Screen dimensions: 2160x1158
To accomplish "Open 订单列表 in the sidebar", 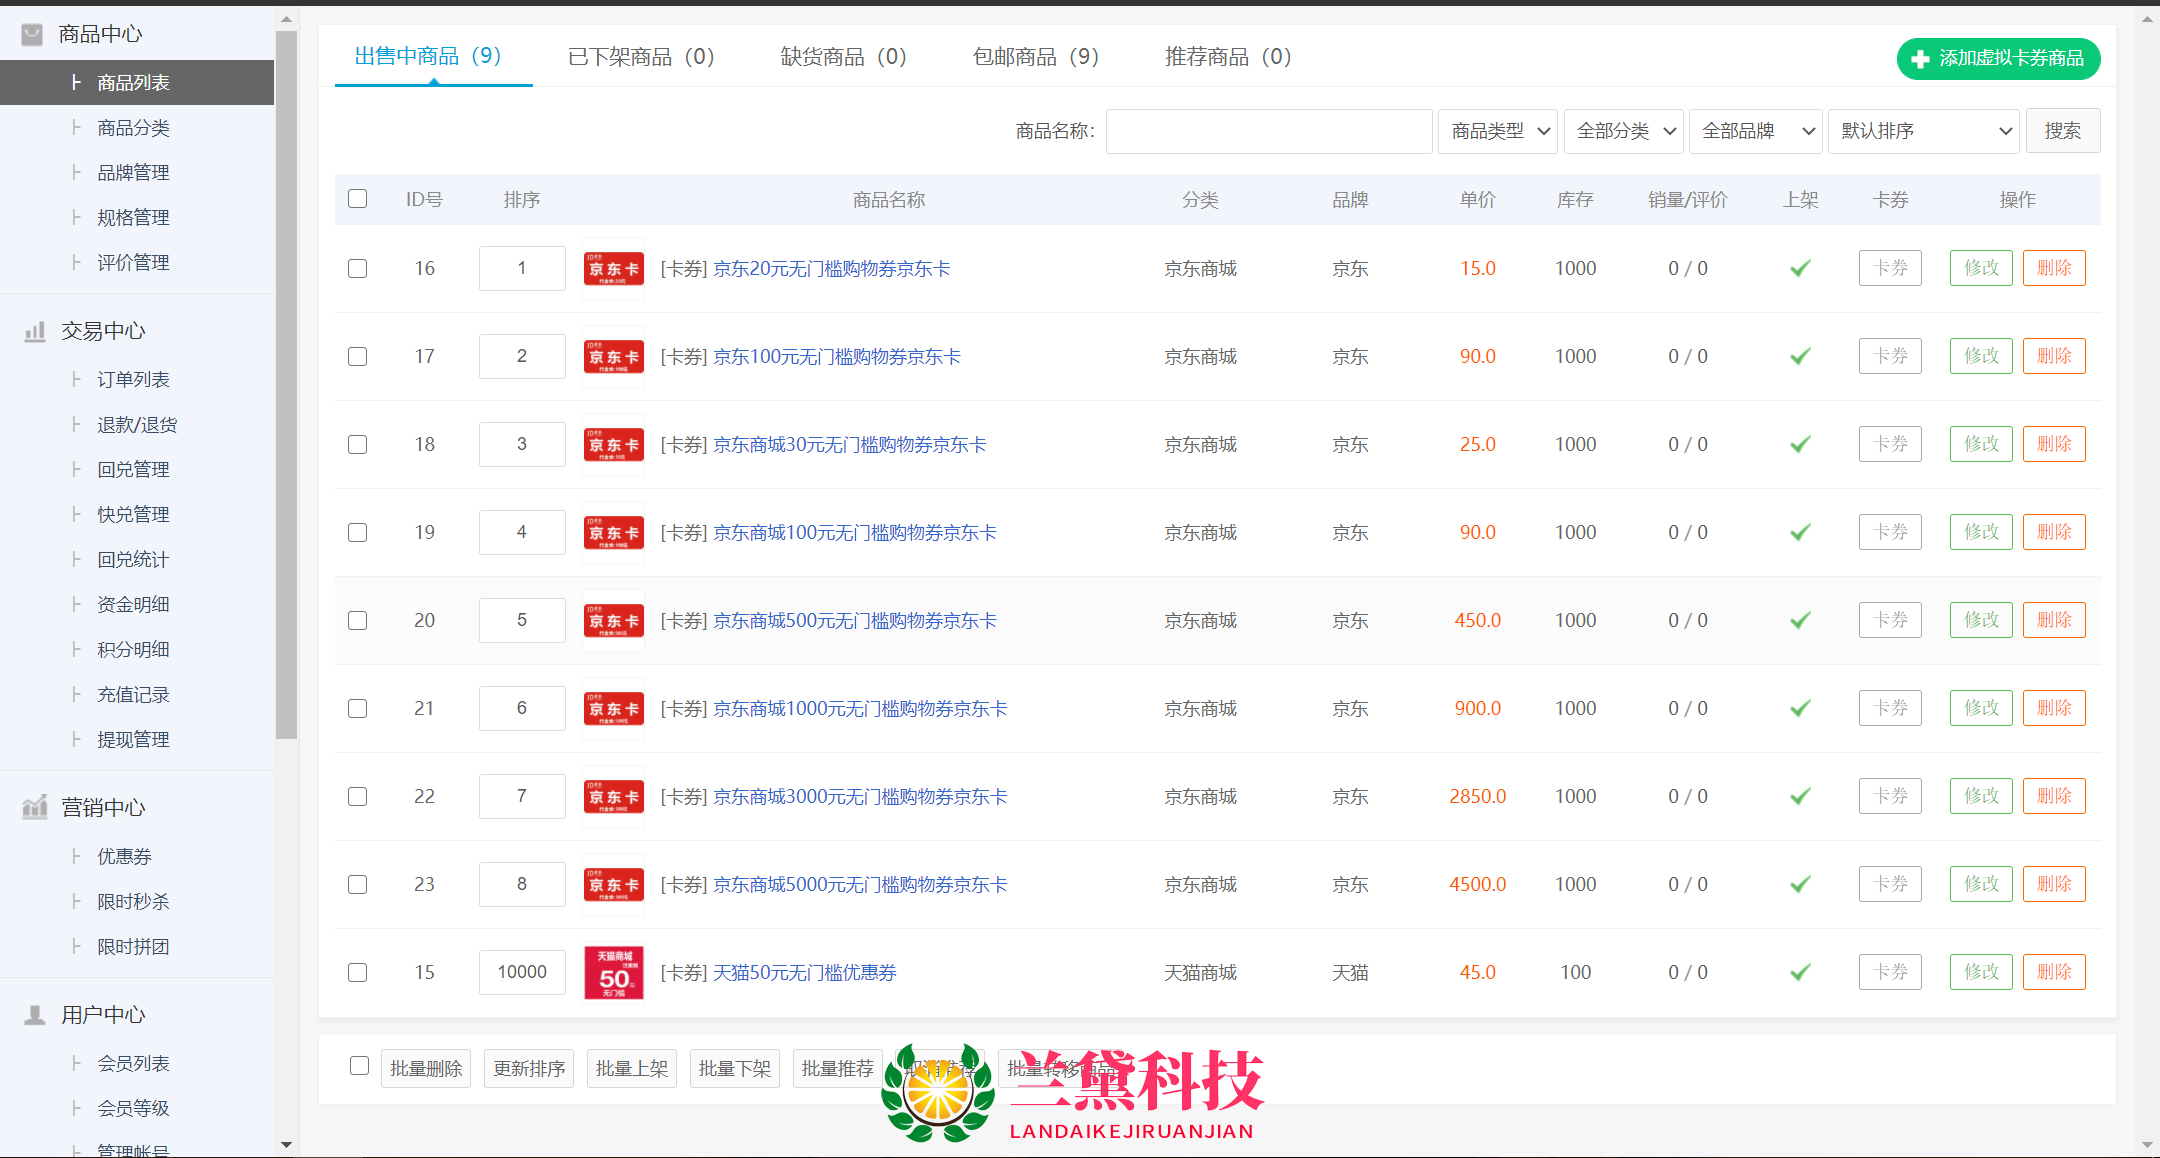I will tap(133, 380).
